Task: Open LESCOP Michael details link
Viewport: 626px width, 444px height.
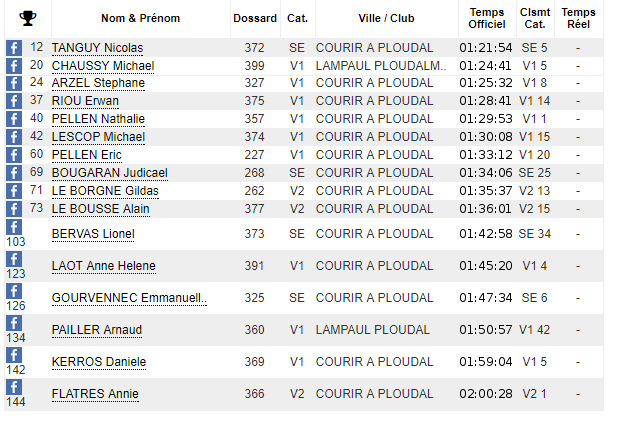Action: click(x=98, y=137)
